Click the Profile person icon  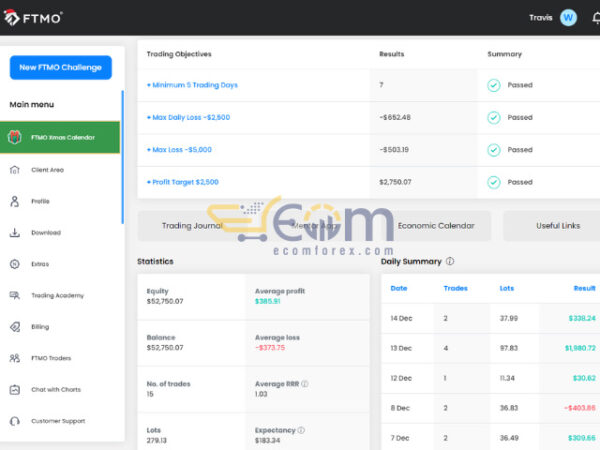point(14,201)
